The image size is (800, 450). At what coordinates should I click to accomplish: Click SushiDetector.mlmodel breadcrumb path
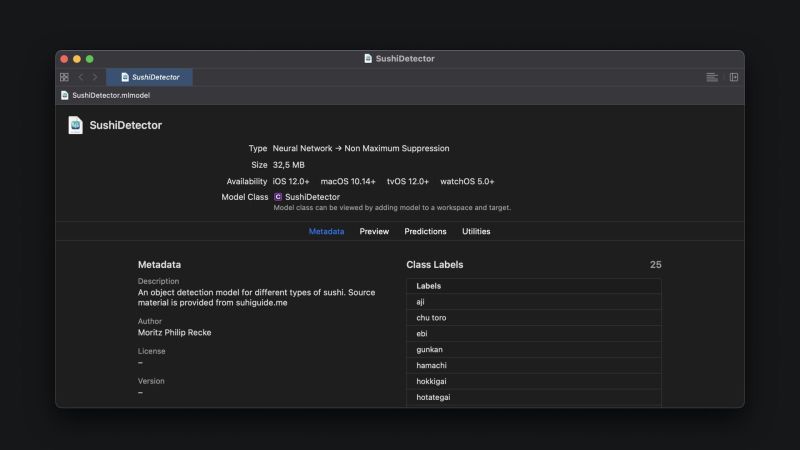click(x=111, y=95)
